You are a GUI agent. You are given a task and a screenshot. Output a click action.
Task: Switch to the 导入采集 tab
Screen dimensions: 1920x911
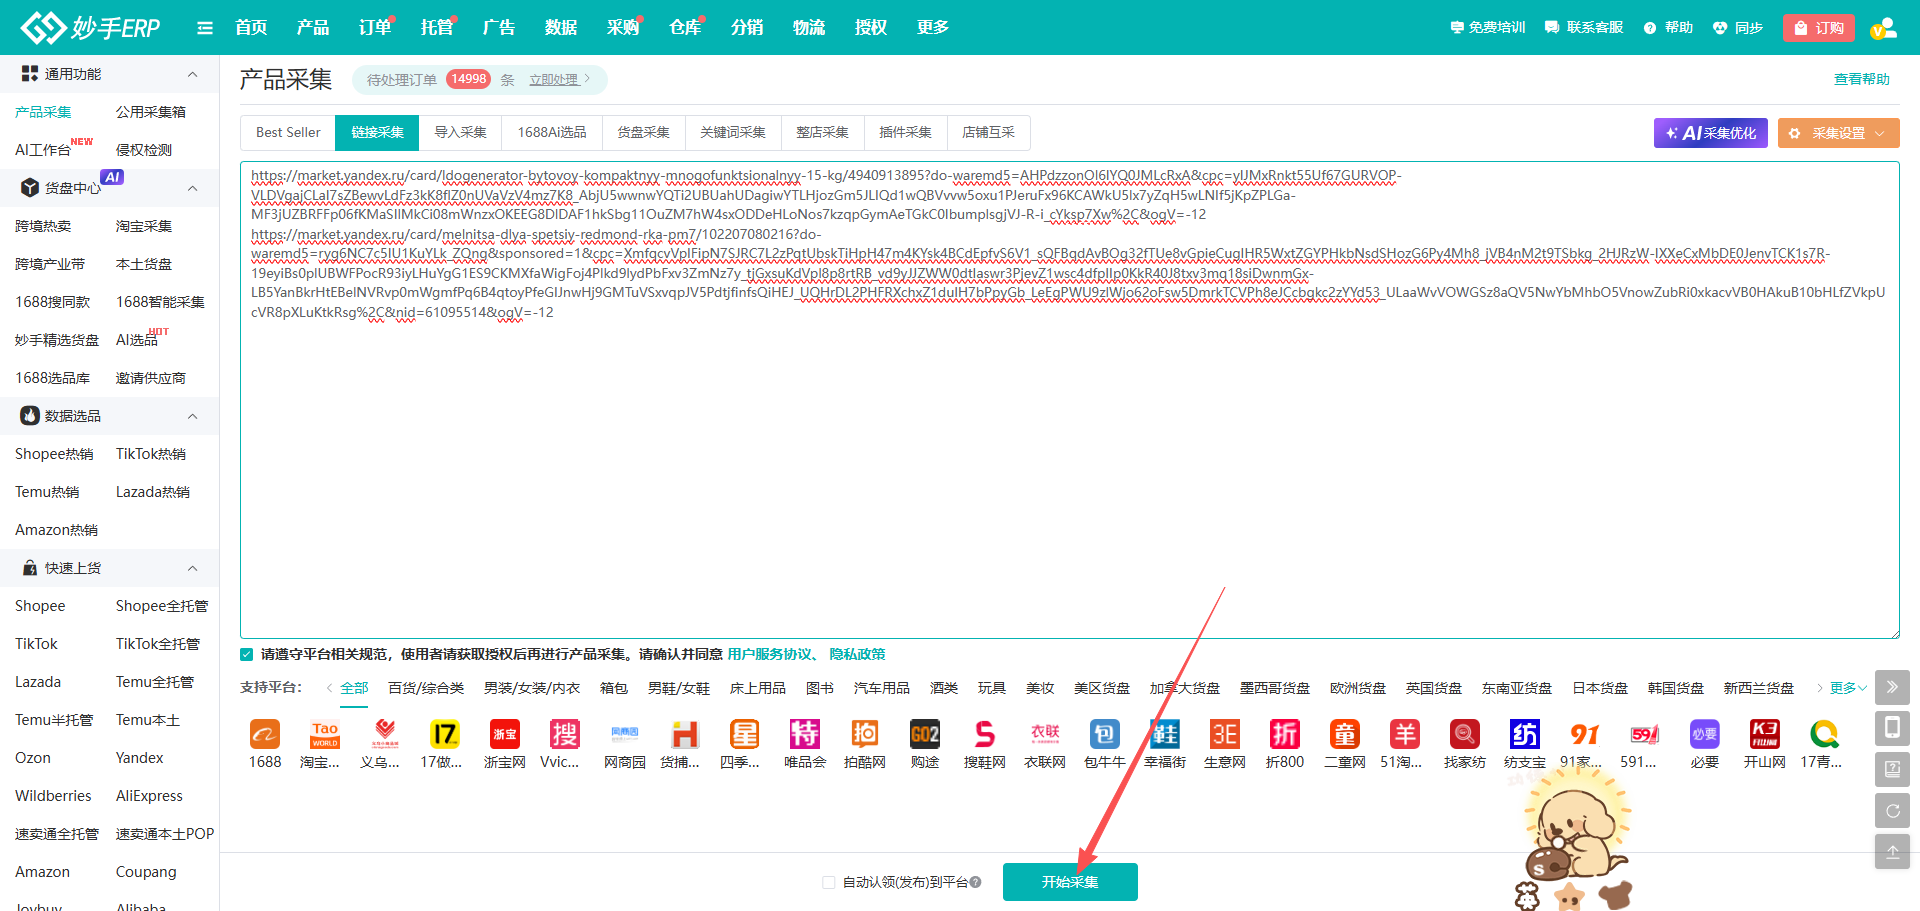(x=460, y=133)
